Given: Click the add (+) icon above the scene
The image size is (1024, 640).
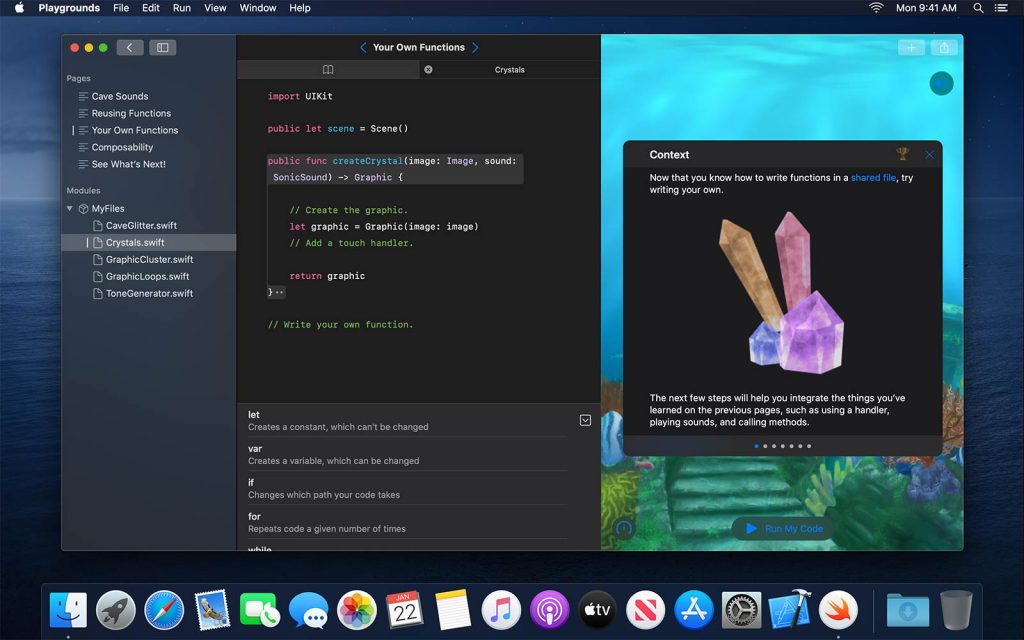Looking at the screenshot, I should 911,47.
